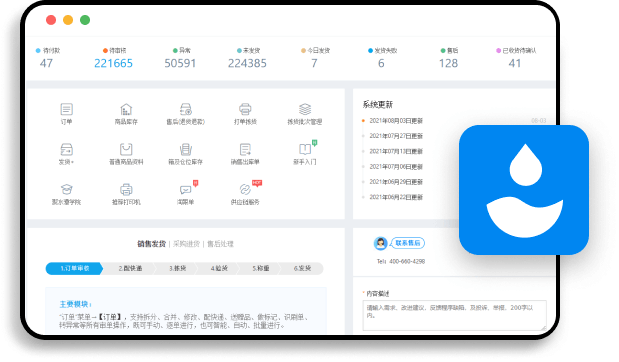Open the graduation cap academy icon
The image size is (619, 362).
[x=66, y=189]
